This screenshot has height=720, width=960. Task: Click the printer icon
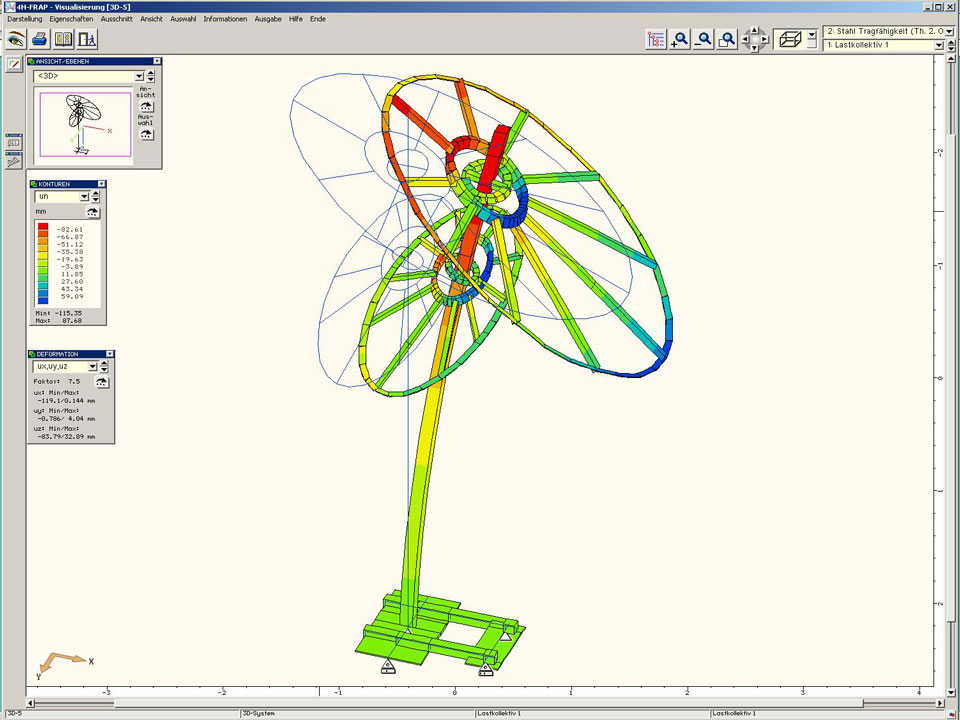pos(40,39)
